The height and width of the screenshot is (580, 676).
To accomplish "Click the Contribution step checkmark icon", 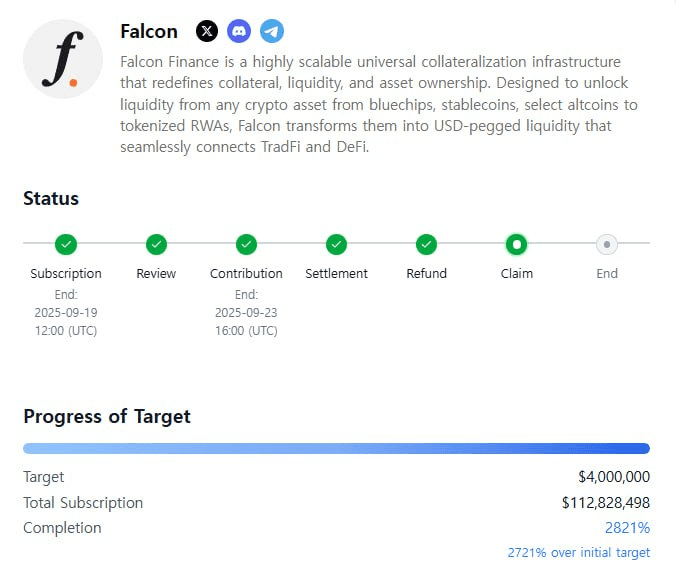I will pyautogui.click(x=246, y=245).
